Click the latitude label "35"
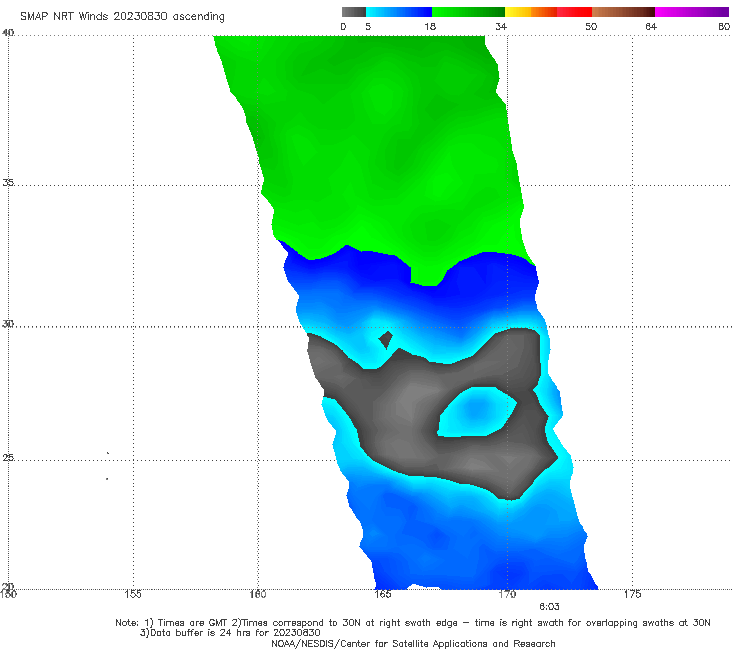 (8, 183)
